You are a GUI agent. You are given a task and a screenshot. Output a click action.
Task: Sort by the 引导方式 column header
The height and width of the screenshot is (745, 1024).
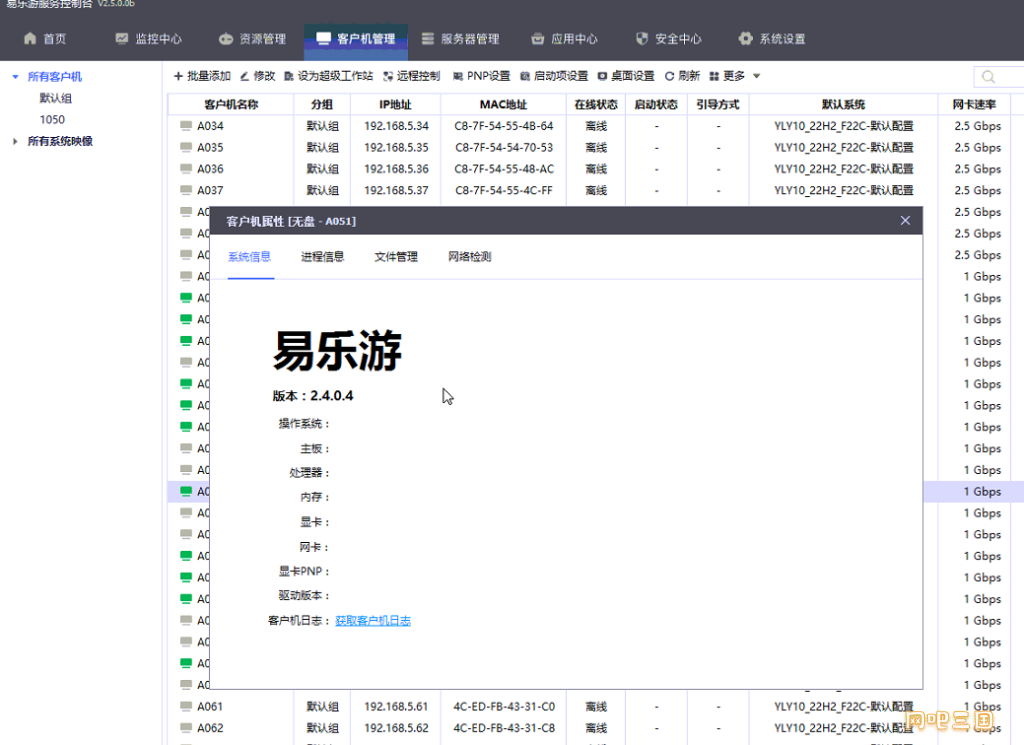pyautogui.click(x=718, y=104)
